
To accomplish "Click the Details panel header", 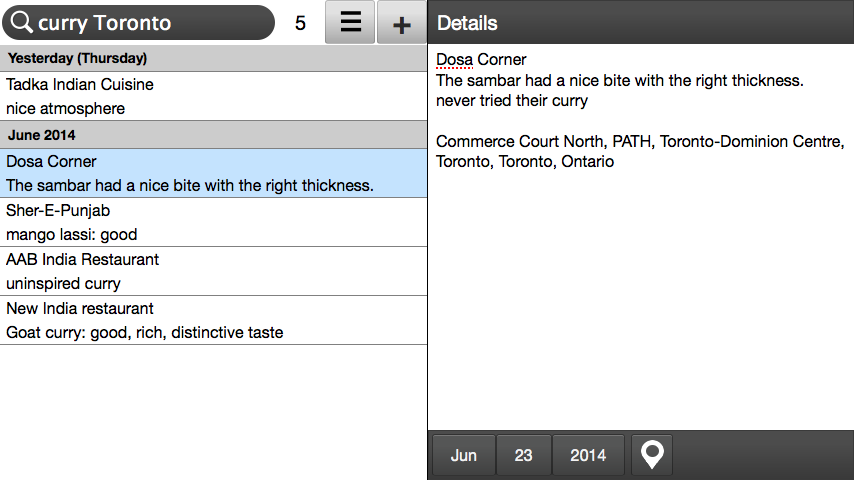I will pos(640,23).
